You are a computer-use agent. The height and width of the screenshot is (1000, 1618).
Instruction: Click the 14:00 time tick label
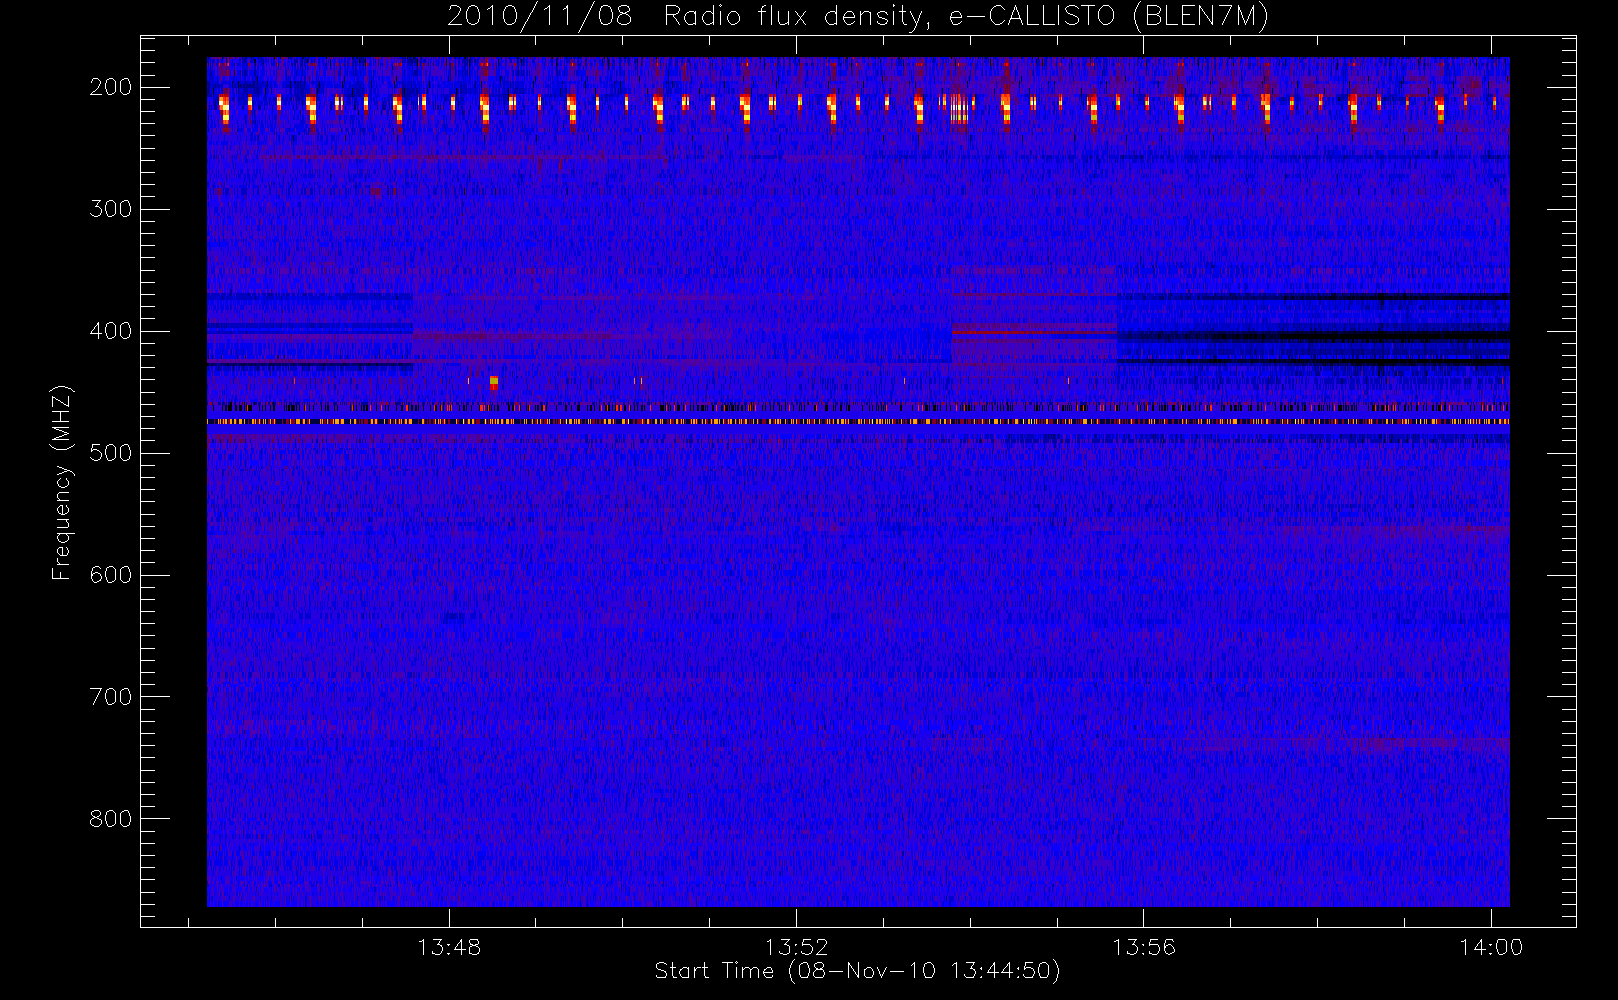pos(1491,947)
